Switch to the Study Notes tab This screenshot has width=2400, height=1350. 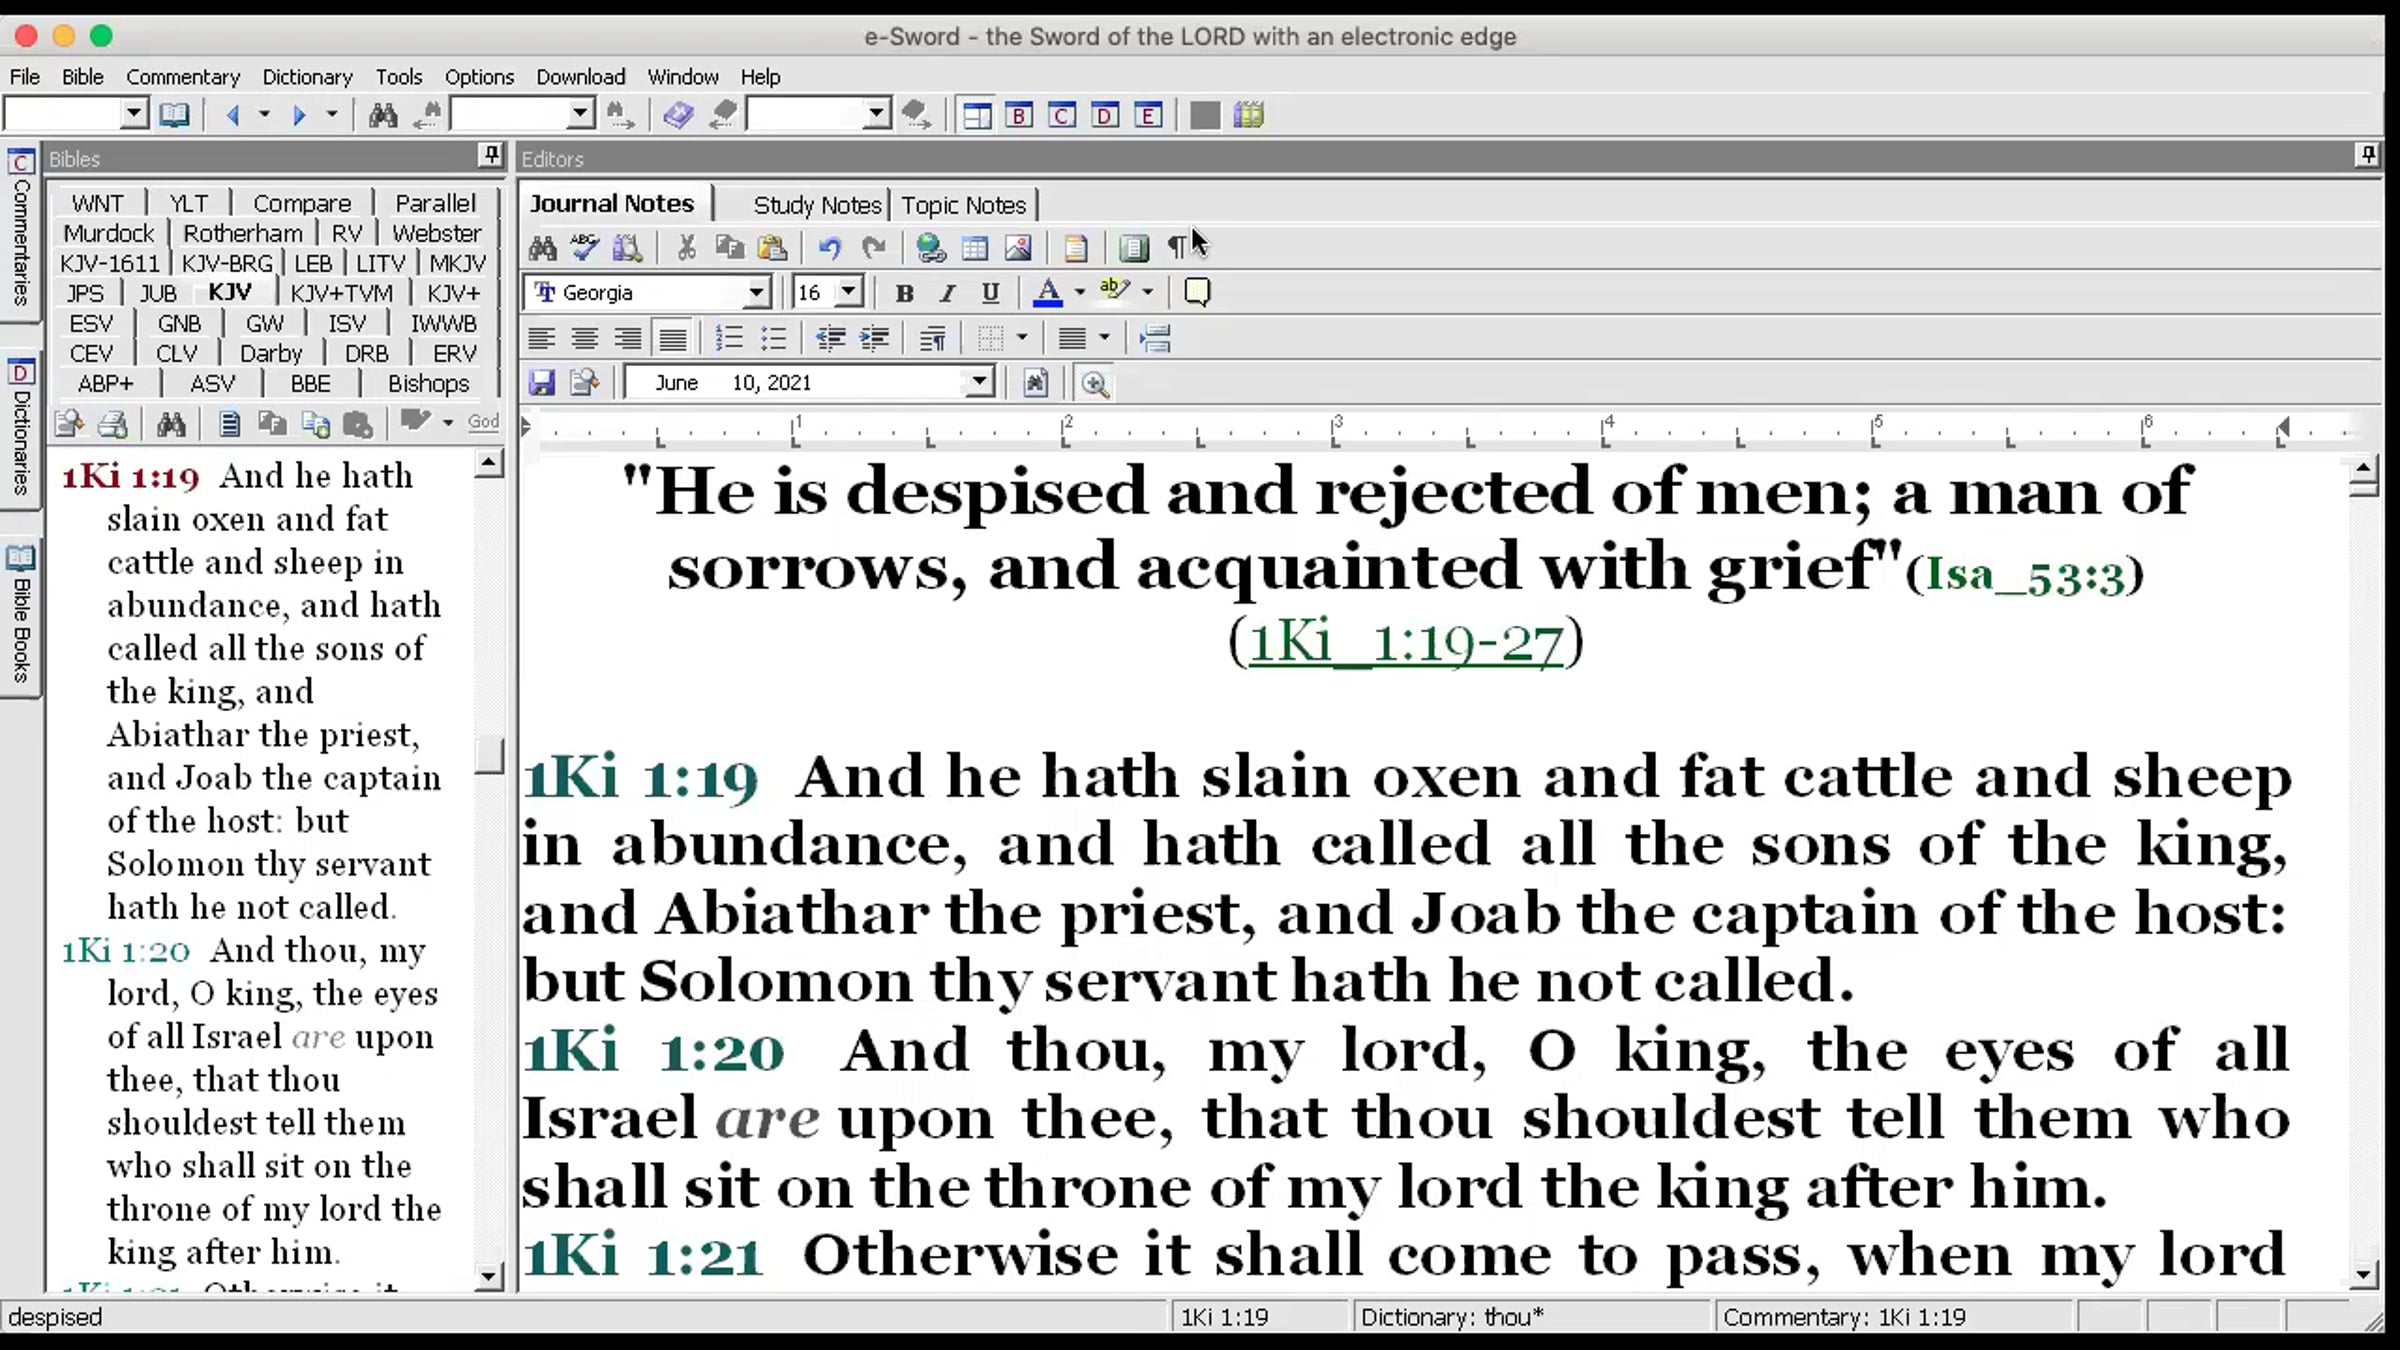click(816, 205)
